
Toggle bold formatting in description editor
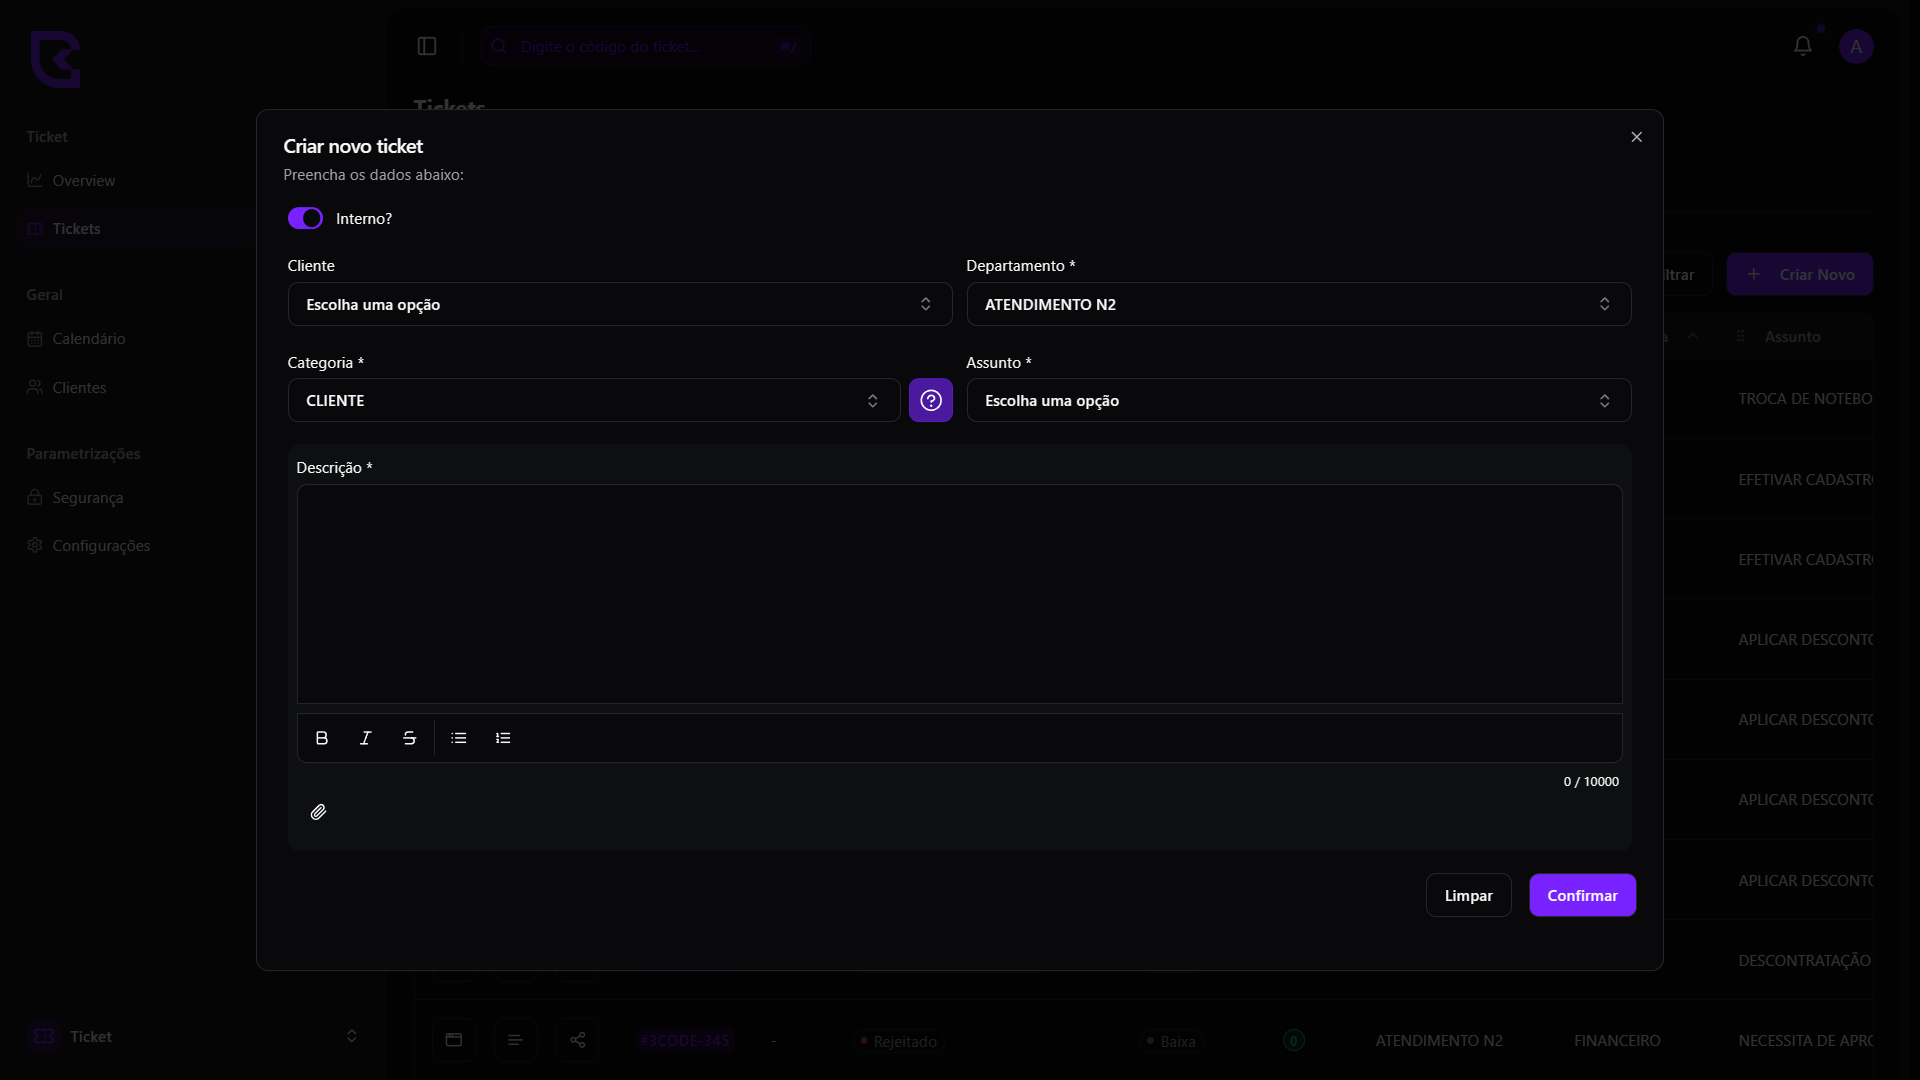click(x=322, y=738)
